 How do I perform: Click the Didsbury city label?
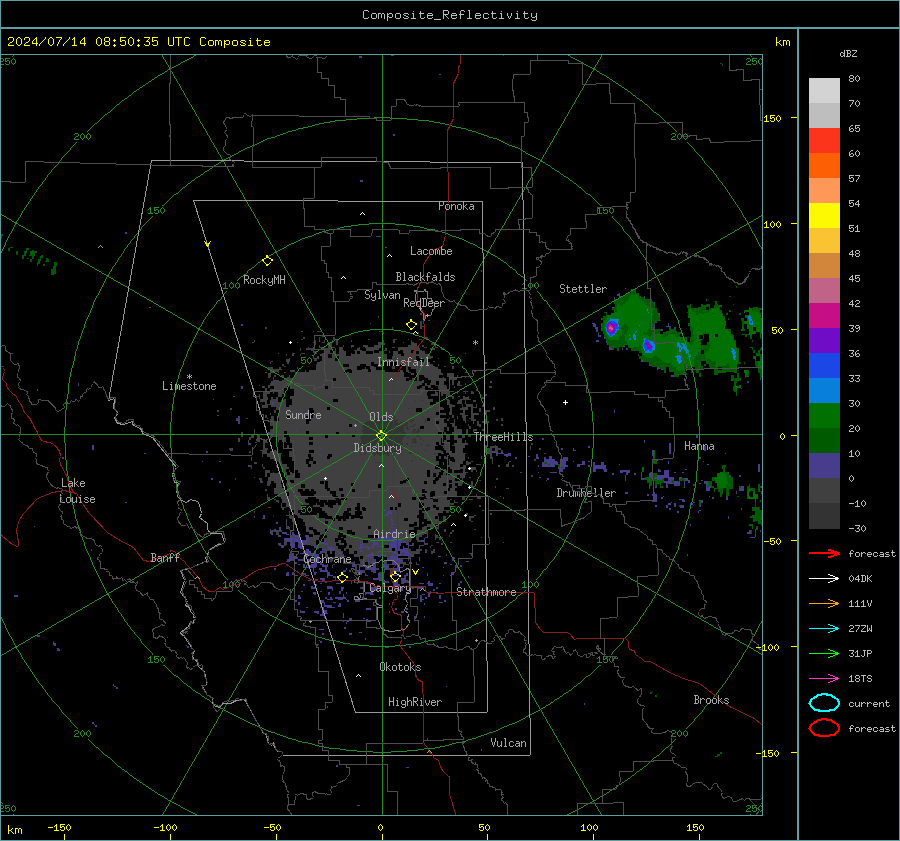[x=377, y=448]
